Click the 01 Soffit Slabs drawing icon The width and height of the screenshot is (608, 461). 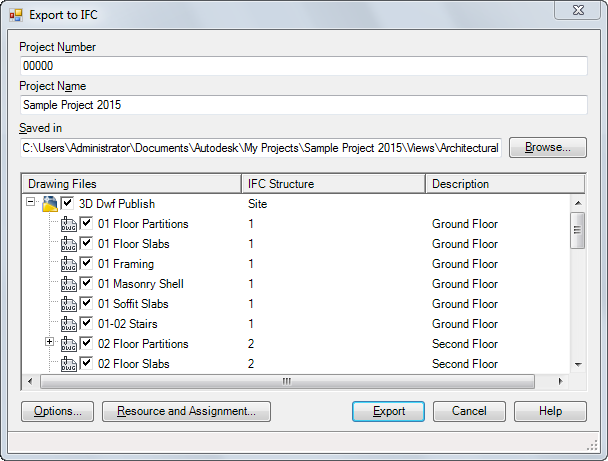[69, 304]
